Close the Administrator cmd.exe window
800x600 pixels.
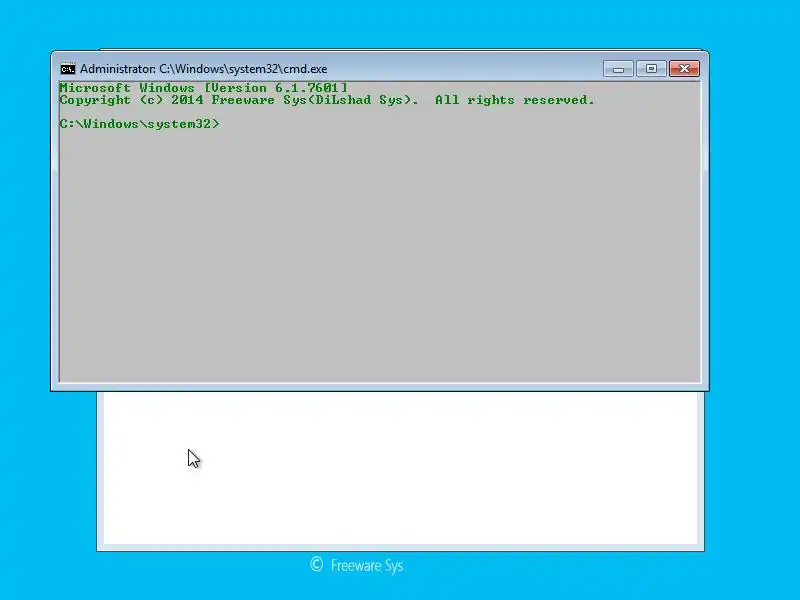[684, 69]
